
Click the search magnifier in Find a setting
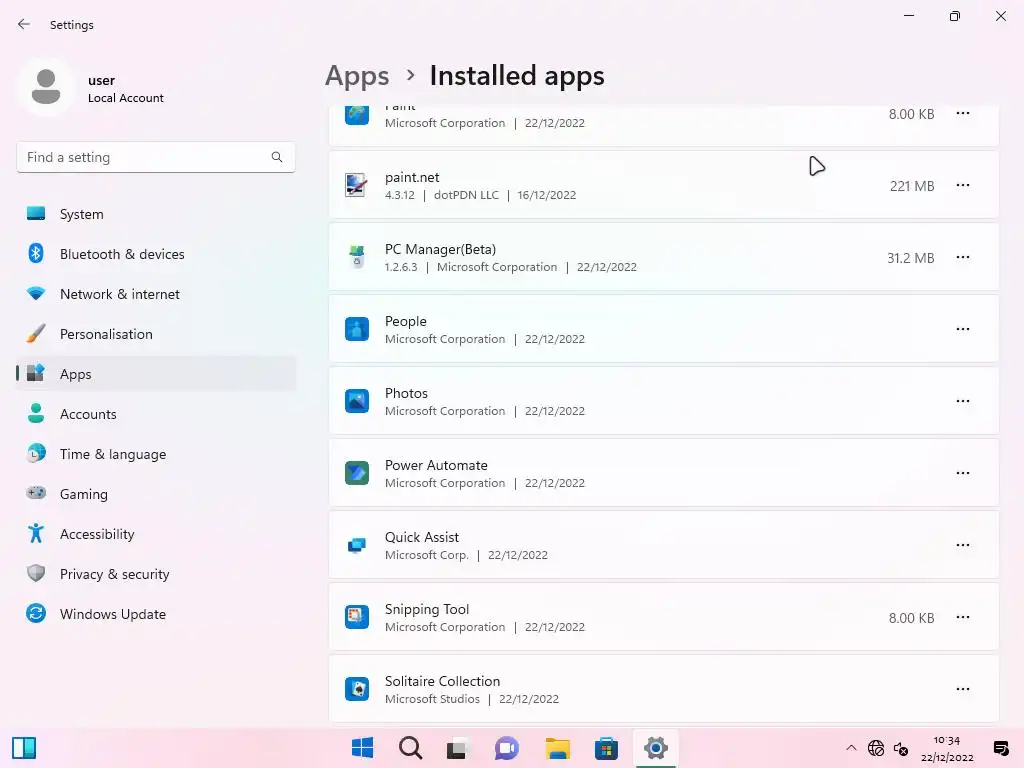click(277, 157)
